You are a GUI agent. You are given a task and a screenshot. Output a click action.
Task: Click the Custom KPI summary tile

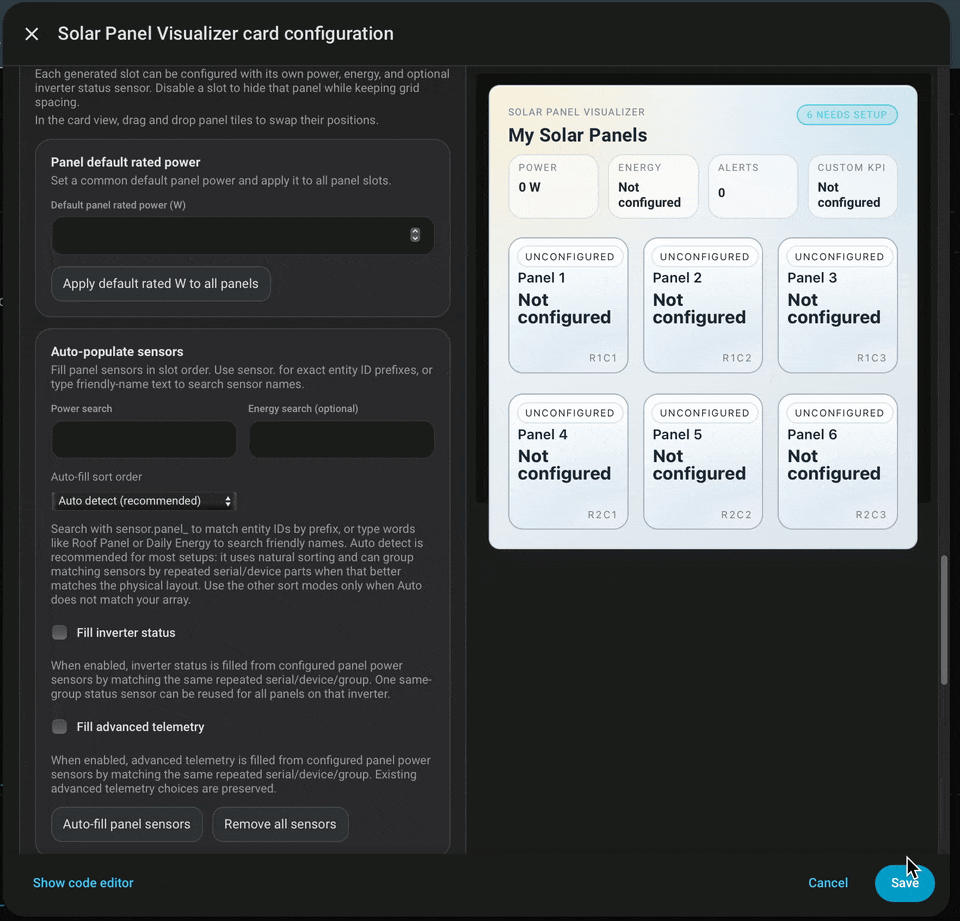[852, 186]
